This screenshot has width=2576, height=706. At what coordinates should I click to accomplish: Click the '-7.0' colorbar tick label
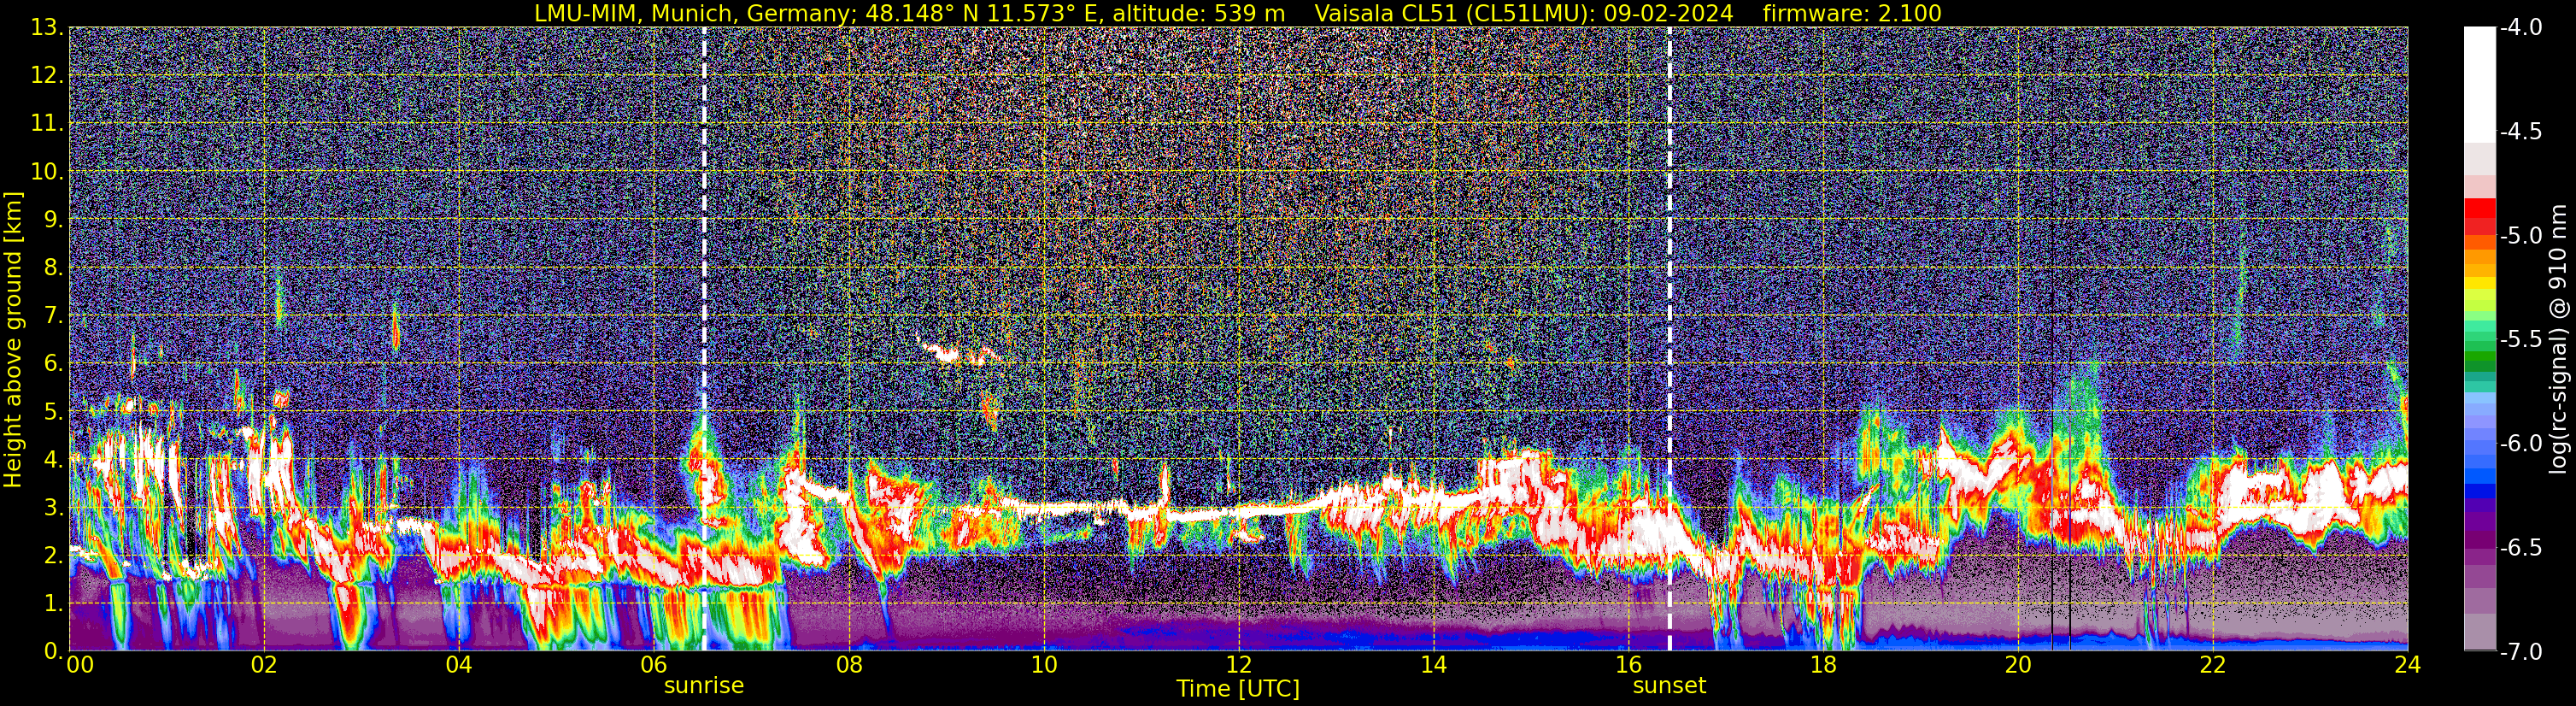2520,652
